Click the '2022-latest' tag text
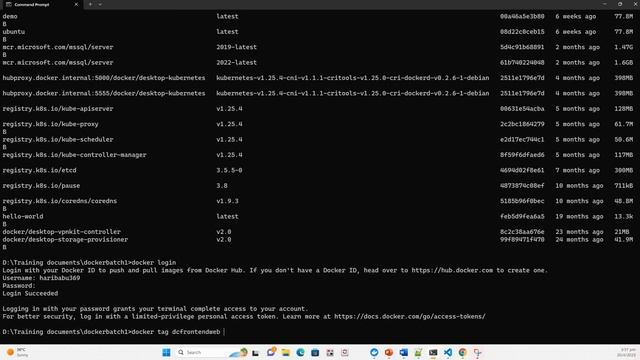Image resolution: width=640 pixels, height=360 pixels. pos(236,62)
